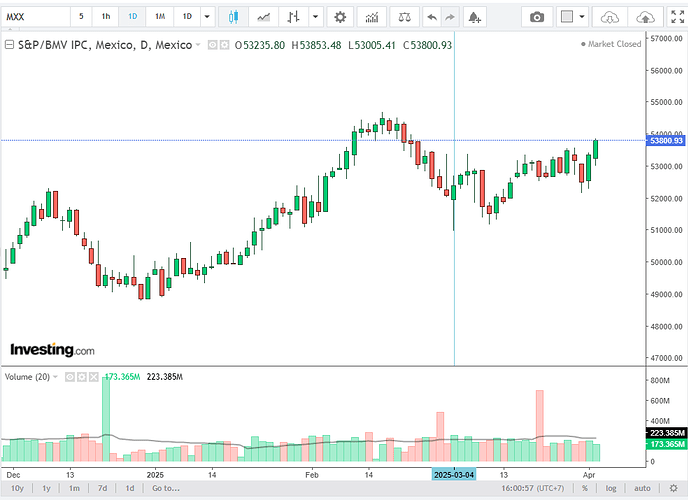Set the range to 7d
688x500 pixels.
pos(102,488)
